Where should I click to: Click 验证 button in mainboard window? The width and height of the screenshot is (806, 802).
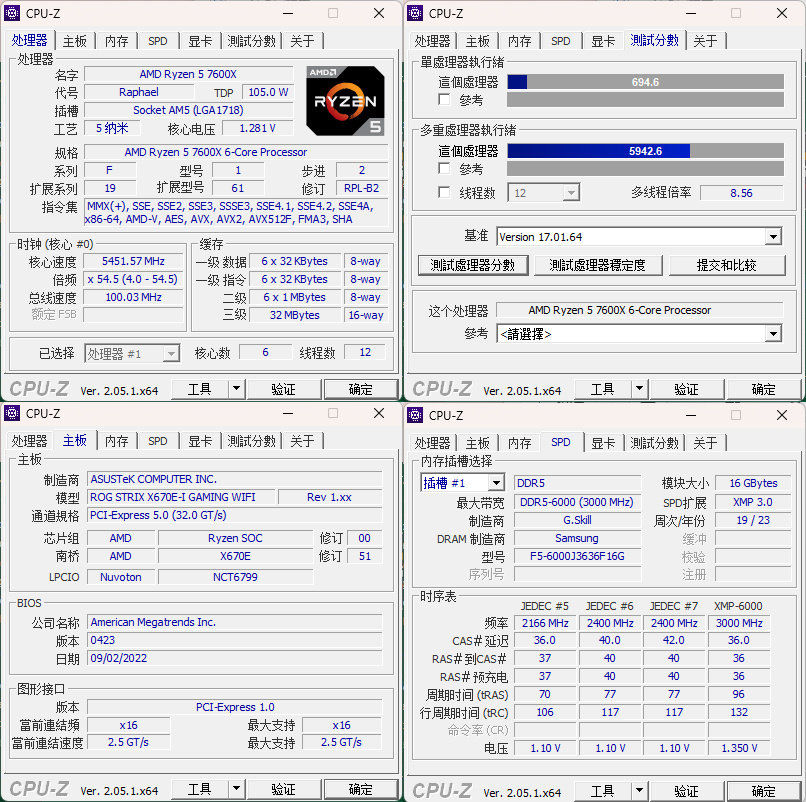[x=284, y=789]
